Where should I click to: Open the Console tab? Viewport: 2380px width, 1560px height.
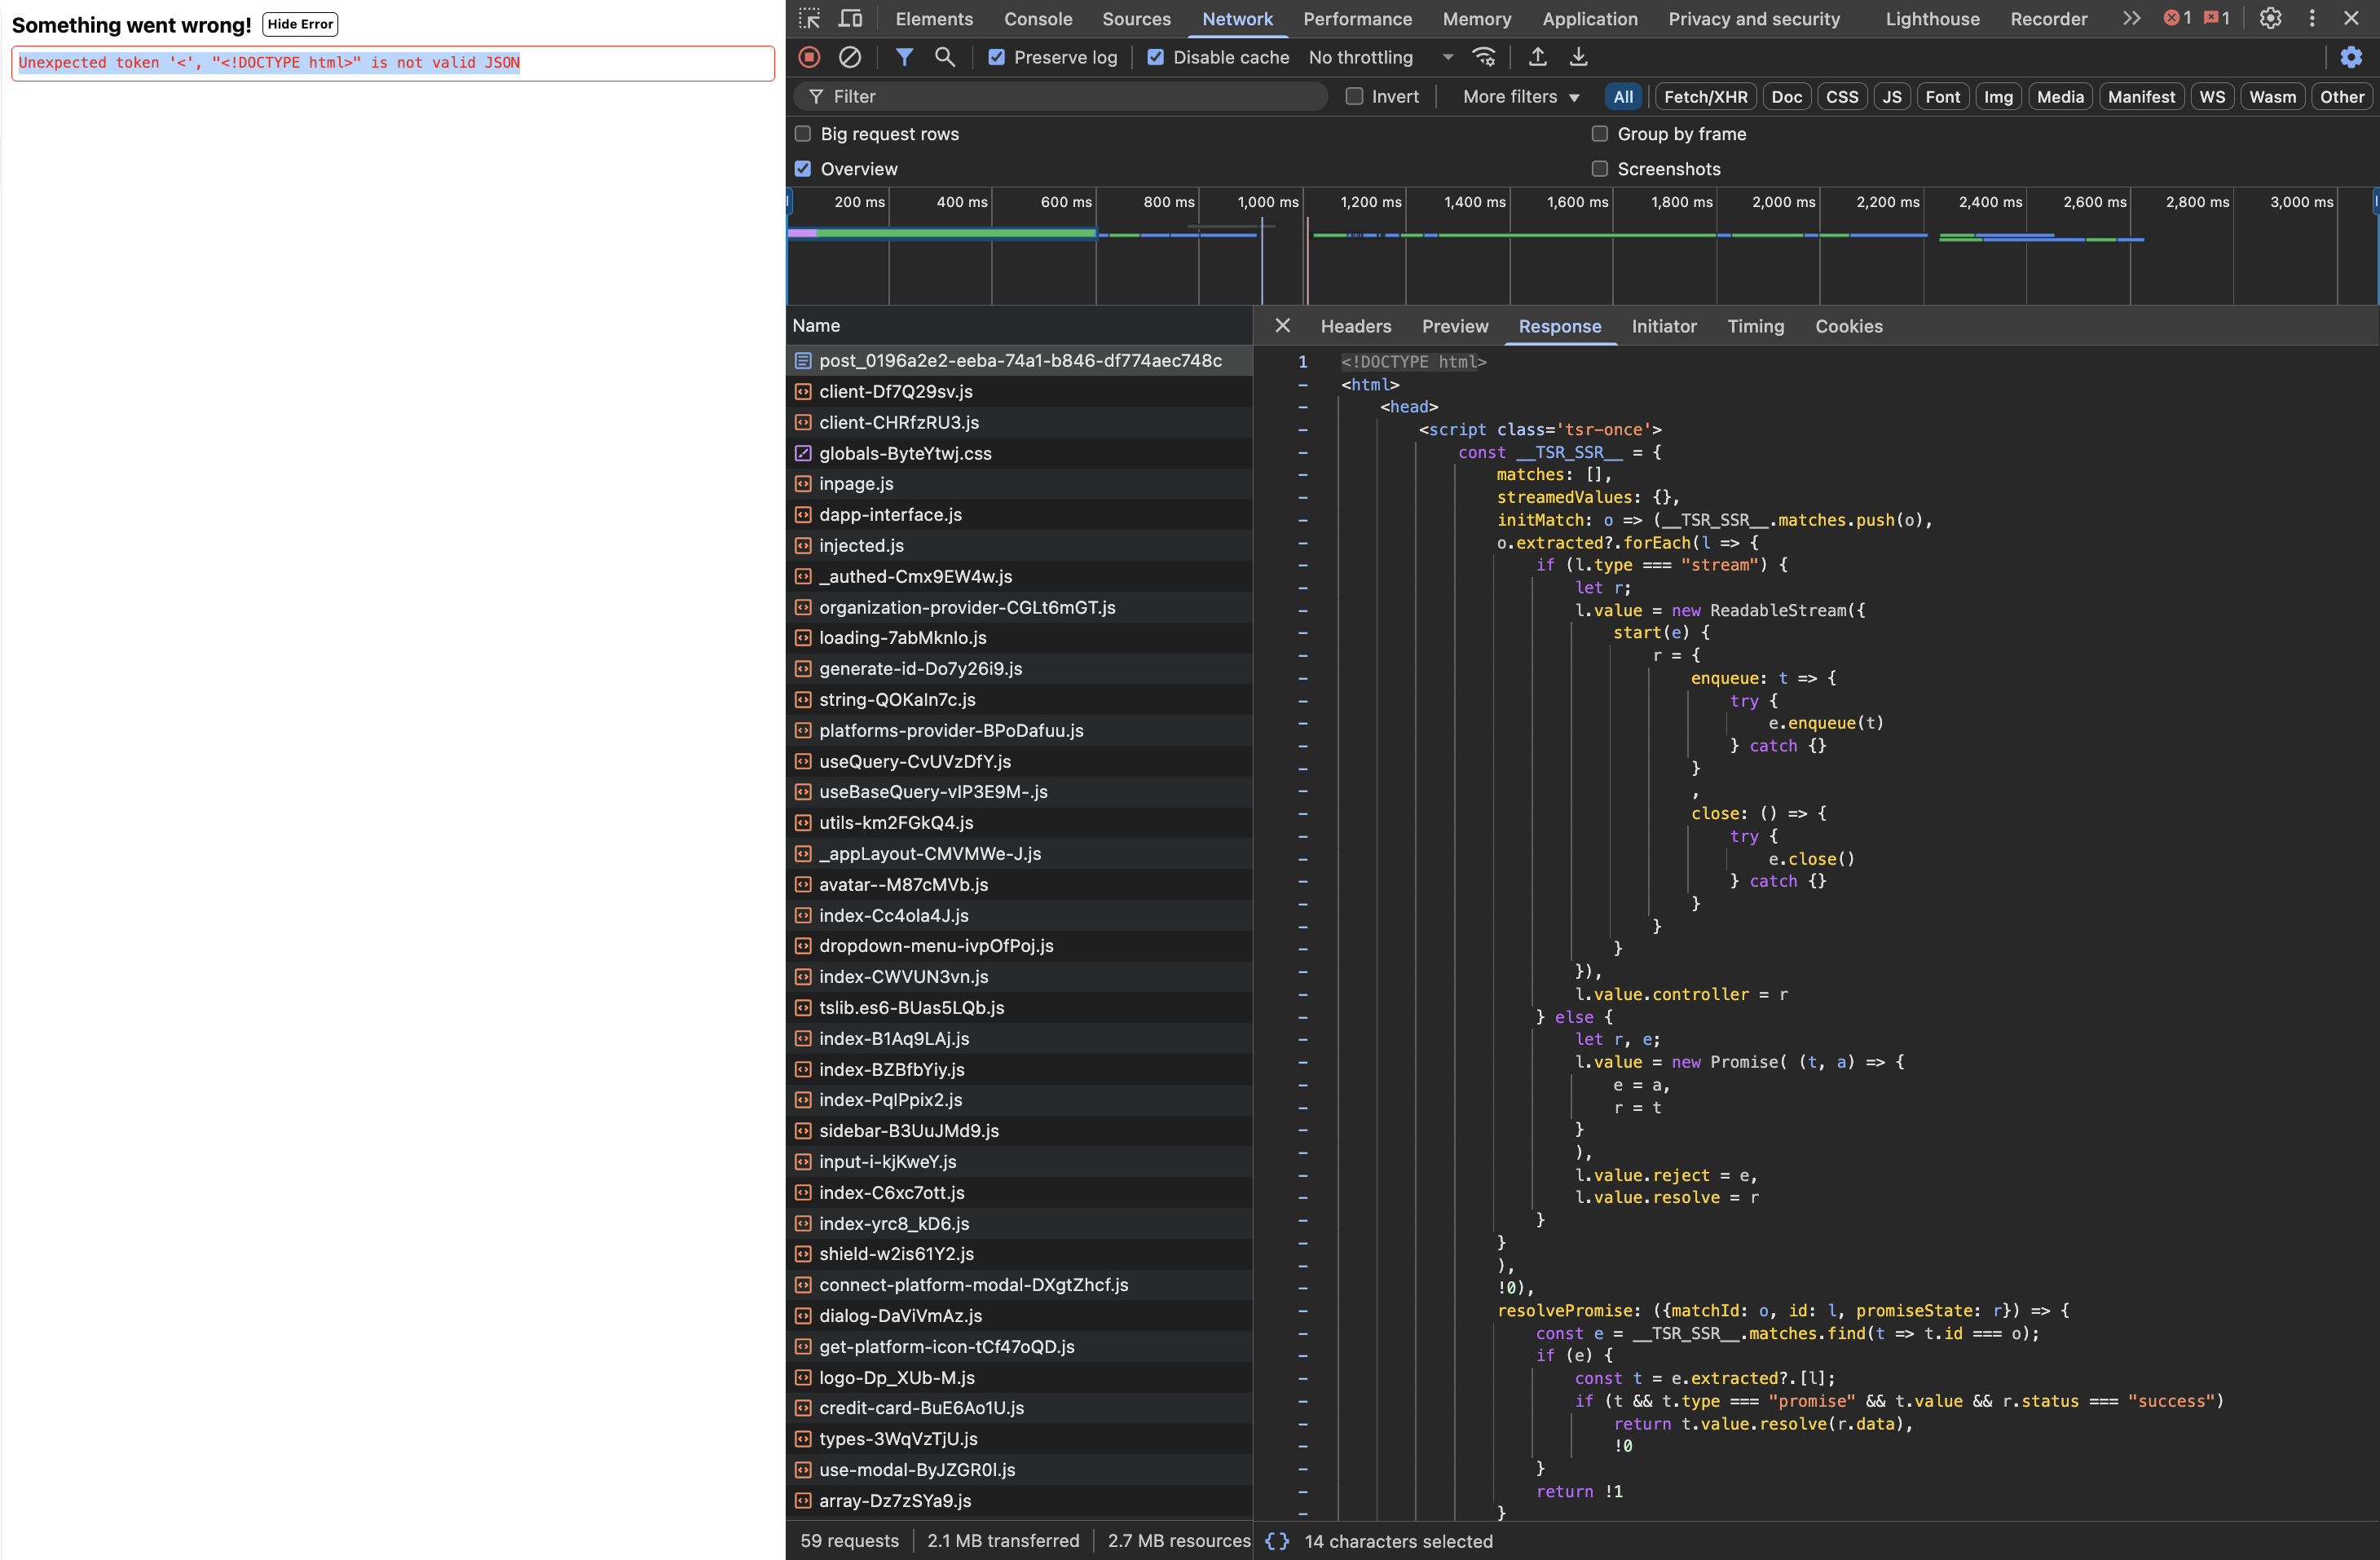click(1038, 19)
